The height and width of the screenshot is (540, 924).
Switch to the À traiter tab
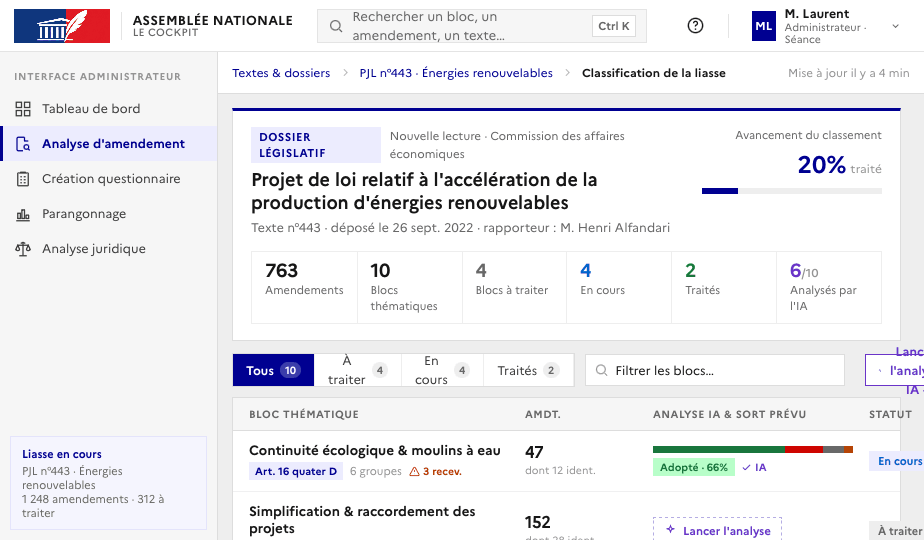pos(358,370)
